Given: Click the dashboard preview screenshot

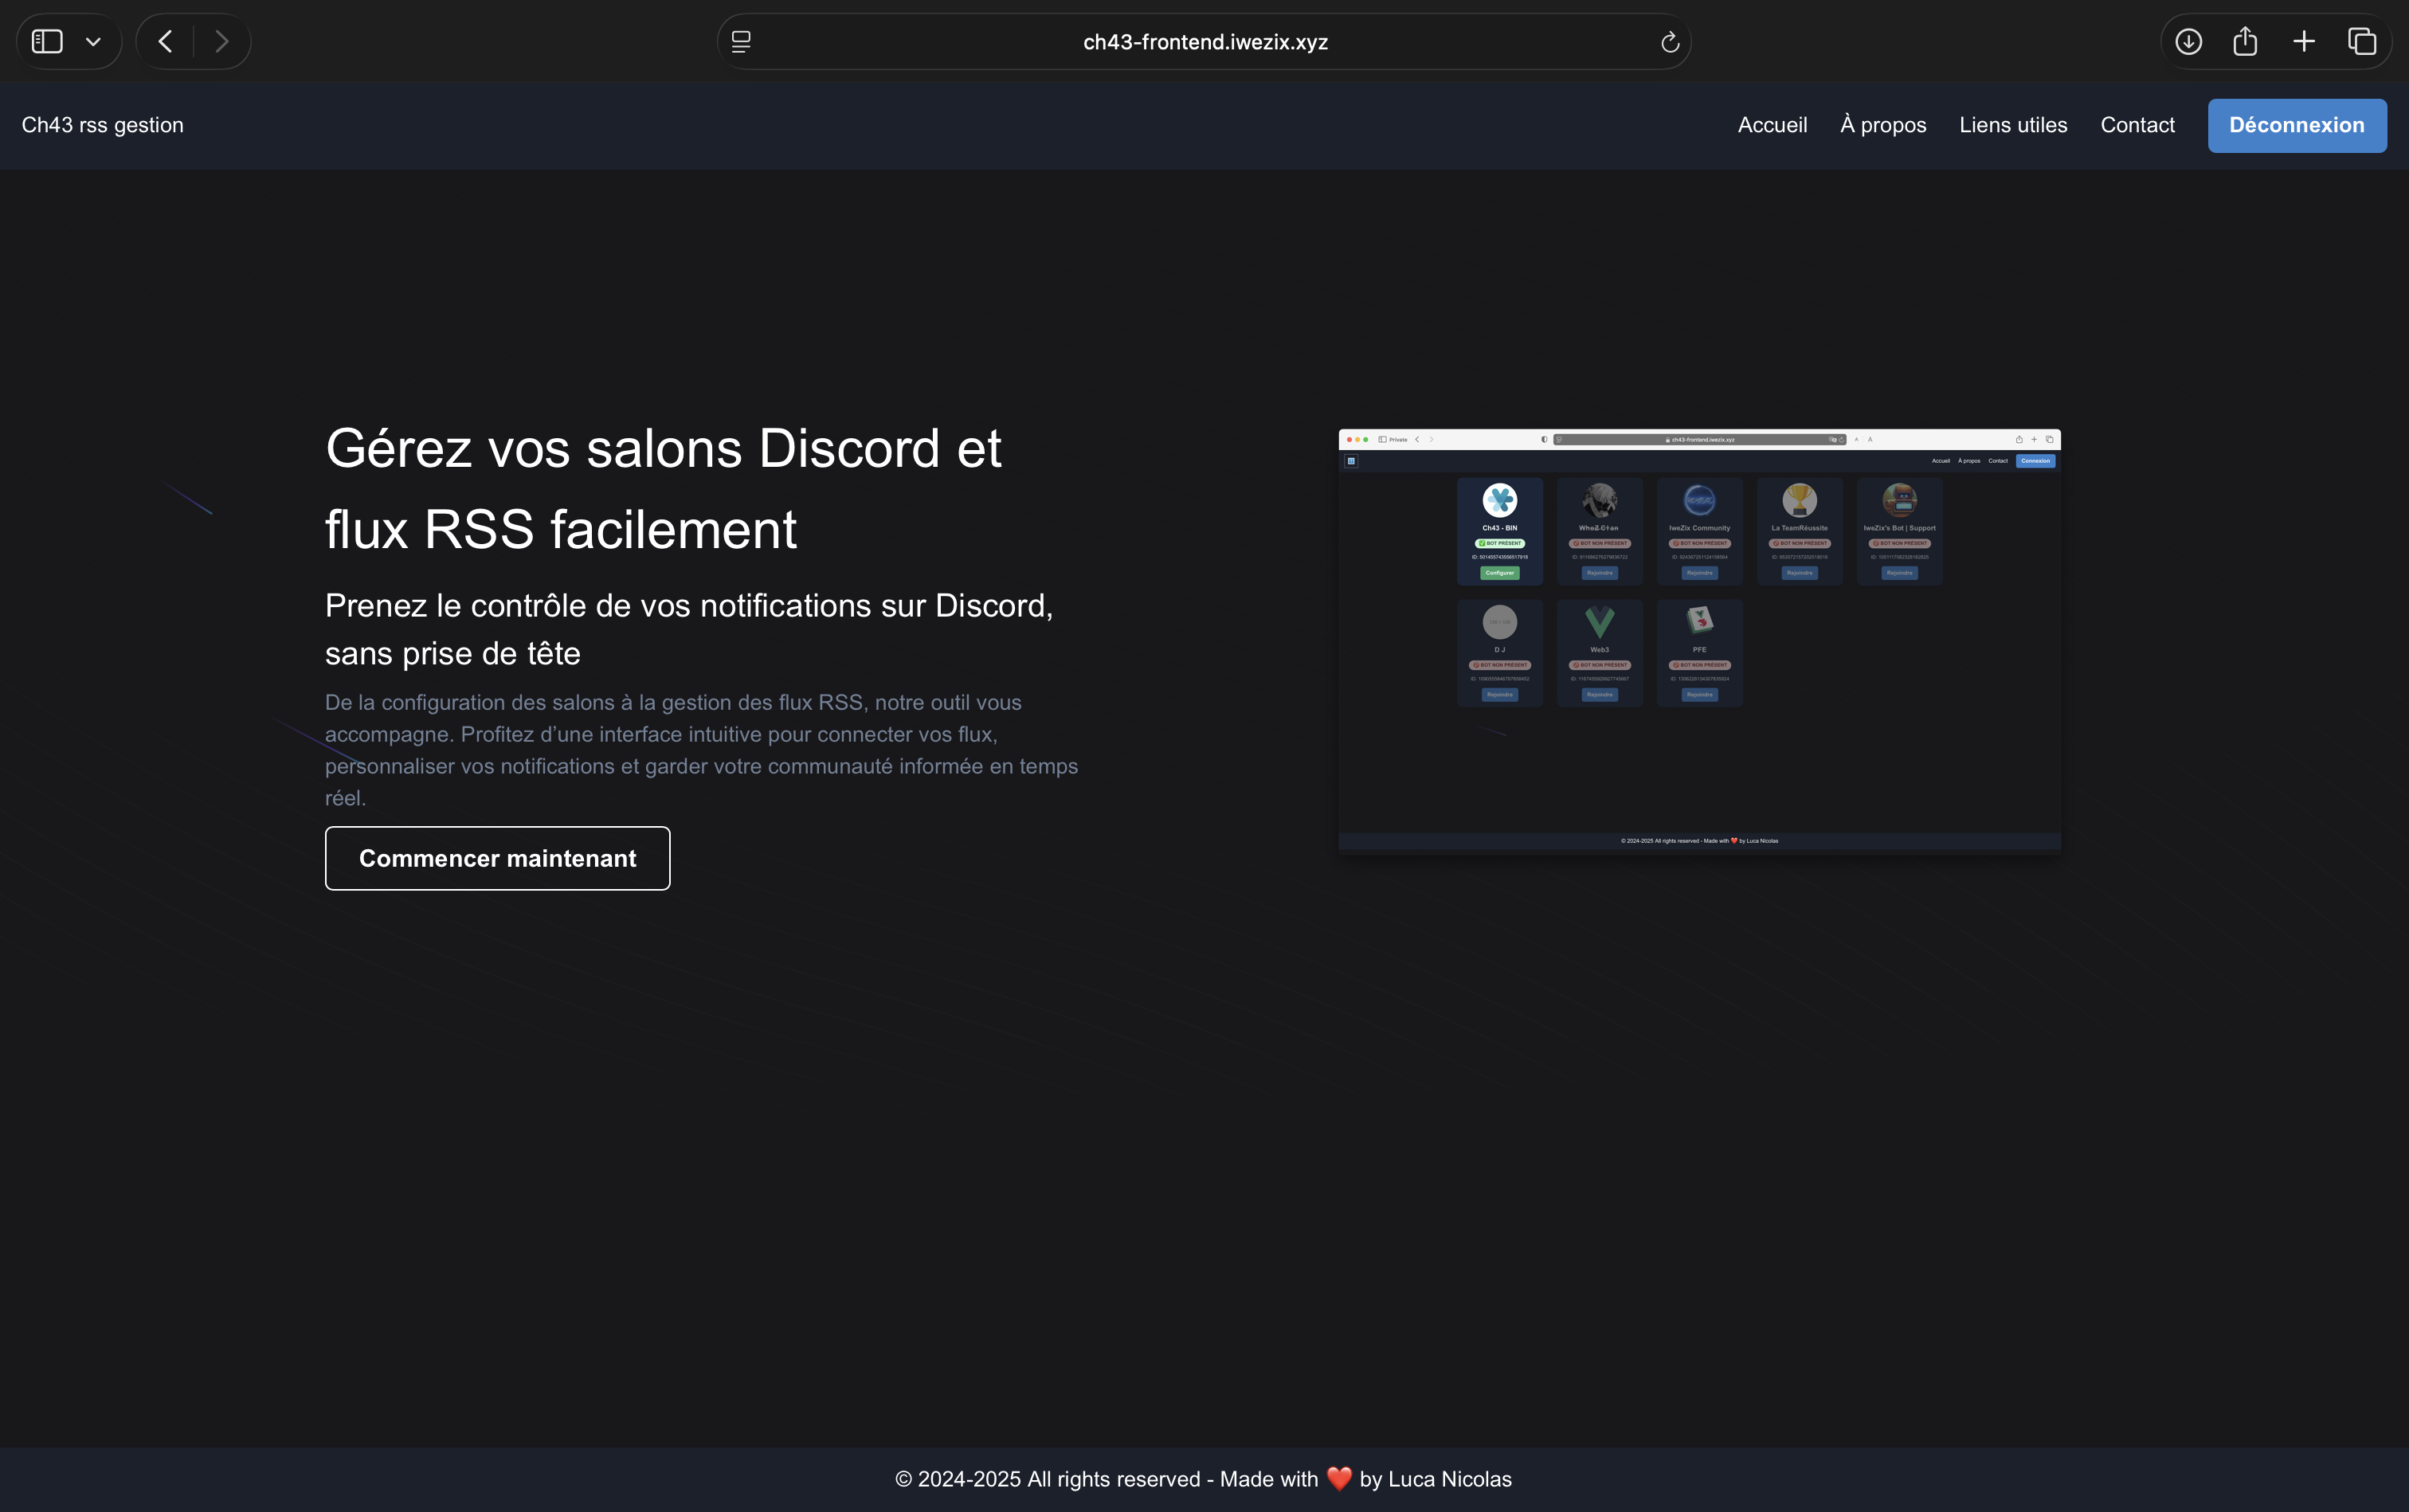Looking at the screenshot, I should (1699, 640).
